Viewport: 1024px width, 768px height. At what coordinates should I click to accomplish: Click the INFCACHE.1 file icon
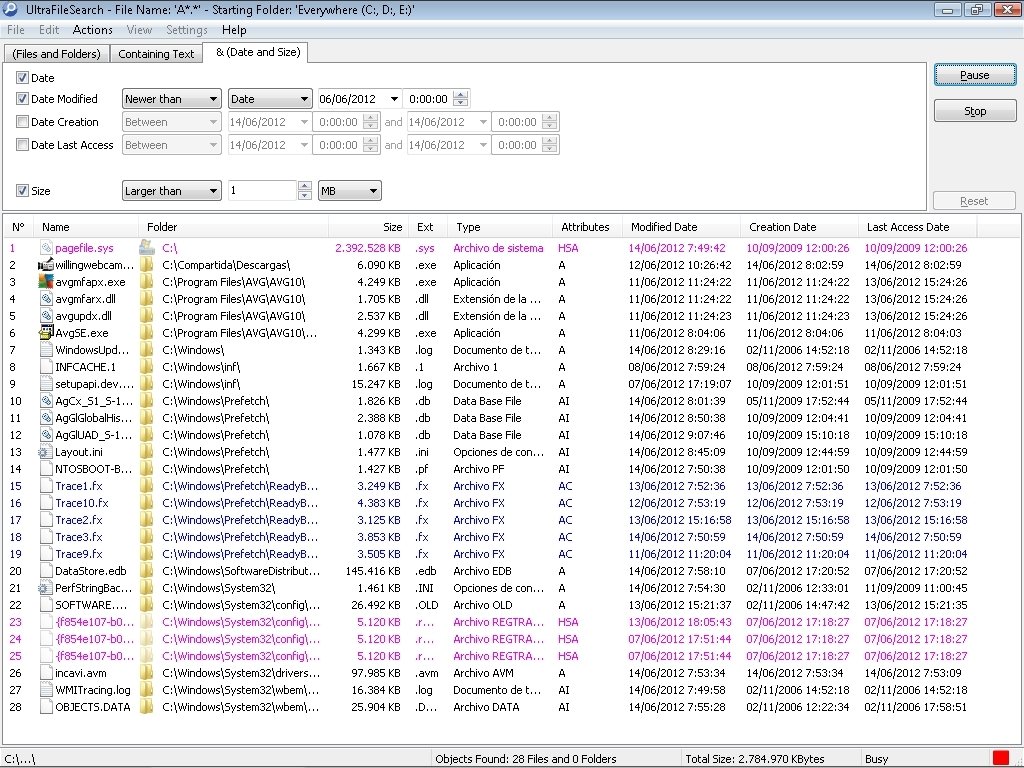tap(46, 367)
